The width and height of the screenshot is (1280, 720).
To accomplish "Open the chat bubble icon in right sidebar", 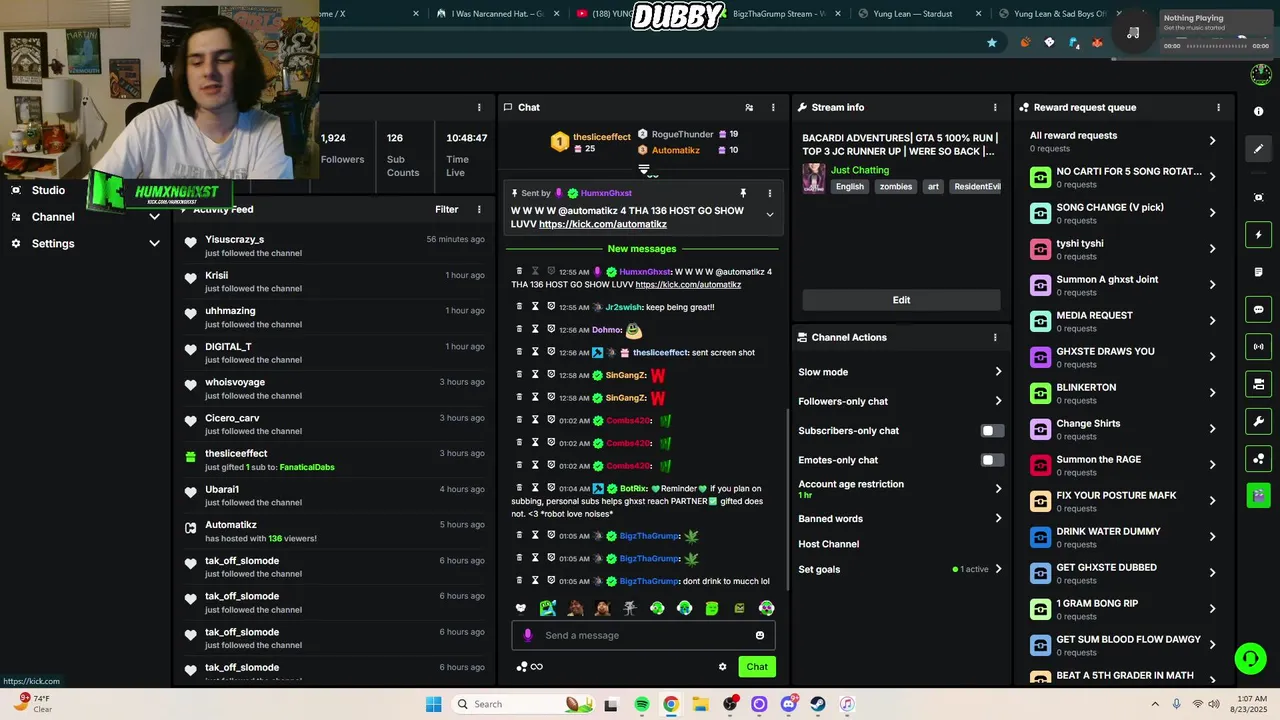I will [1259, 309].
